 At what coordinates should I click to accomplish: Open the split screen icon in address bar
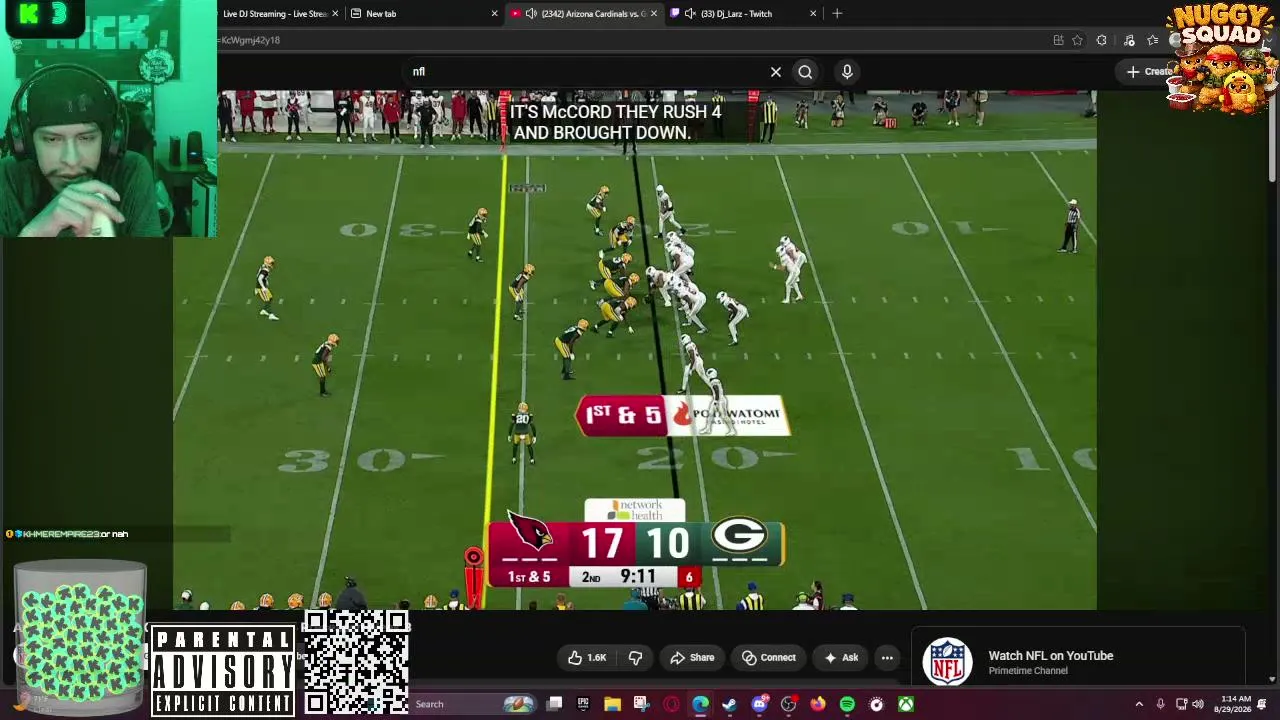pyautogui.click(x=1058, y=40)
